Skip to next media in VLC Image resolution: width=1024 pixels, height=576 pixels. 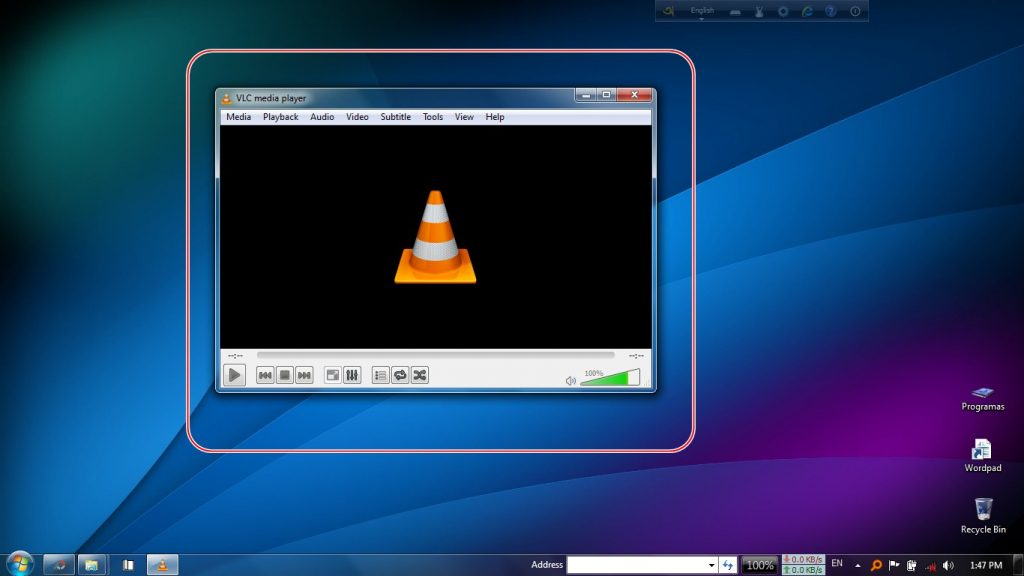pyautogui.click(x=304, y=375)
